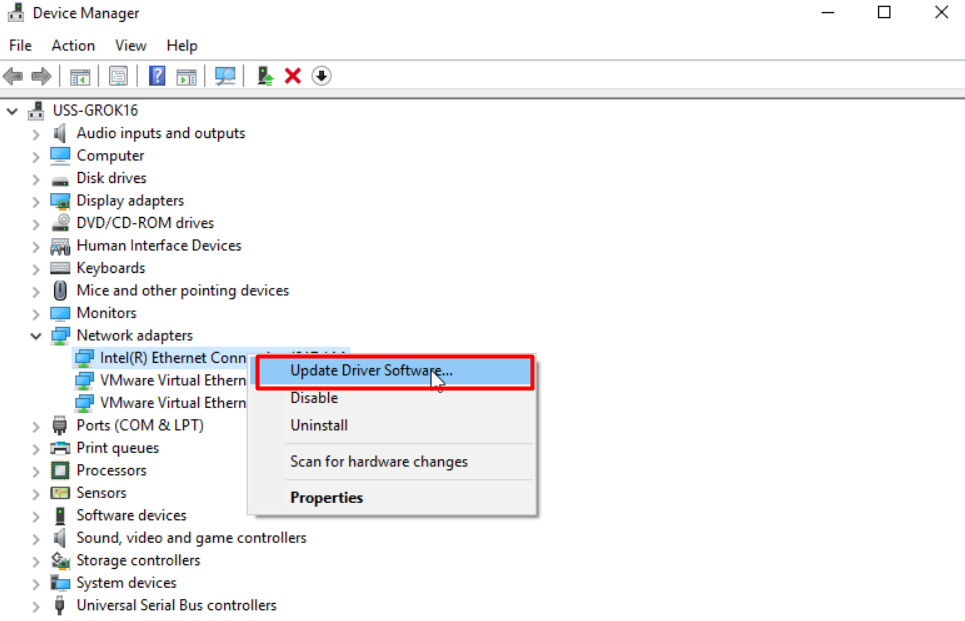
Task: Click the Back arrow in toolbar
Action: [13, 76]
